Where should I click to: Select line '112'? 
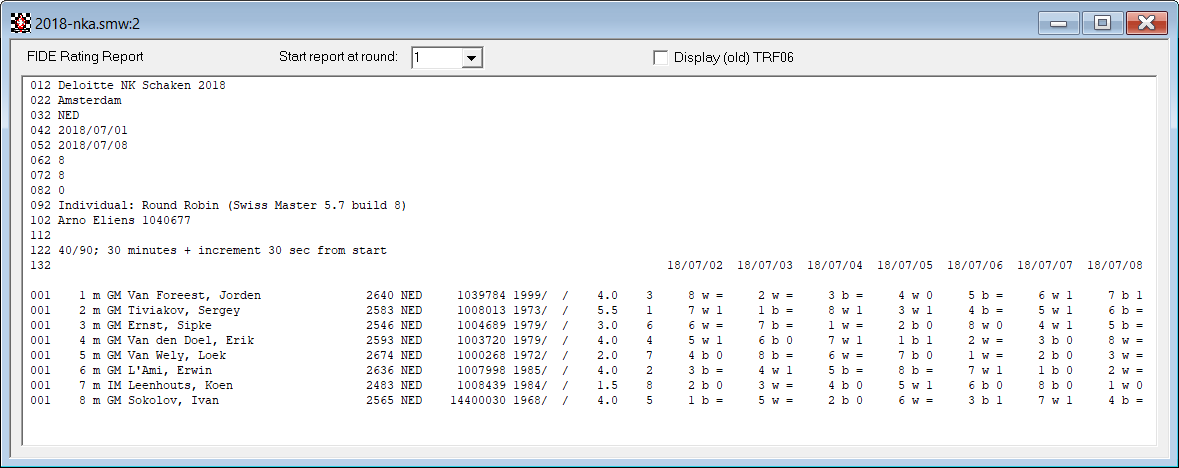pos(40,236)
